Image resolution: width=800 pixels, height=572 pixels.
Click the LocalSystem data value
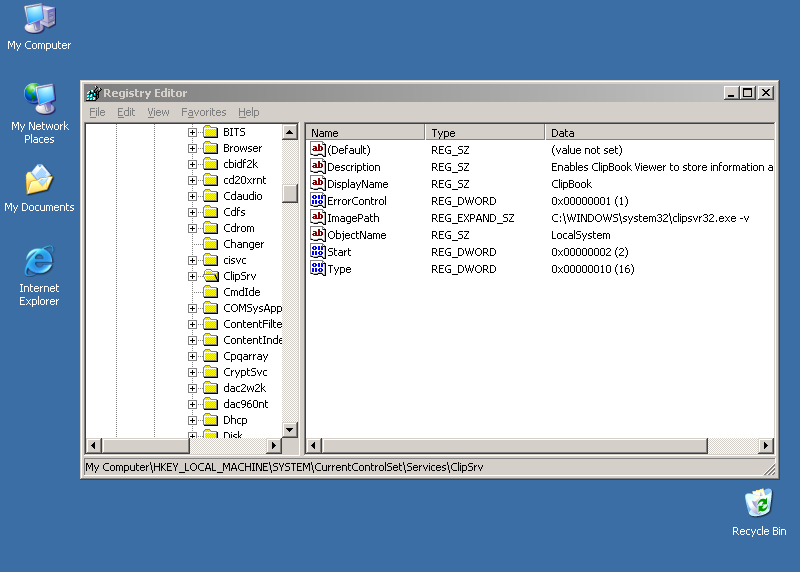point(581,235)
